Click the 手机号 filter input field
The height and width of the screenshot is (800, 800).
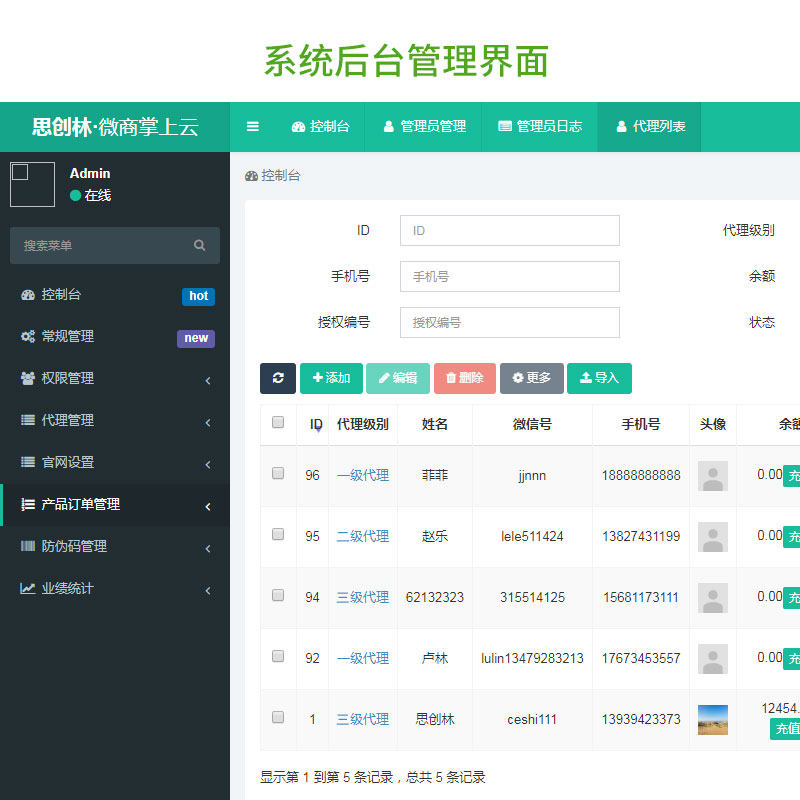tap(510, 277)
